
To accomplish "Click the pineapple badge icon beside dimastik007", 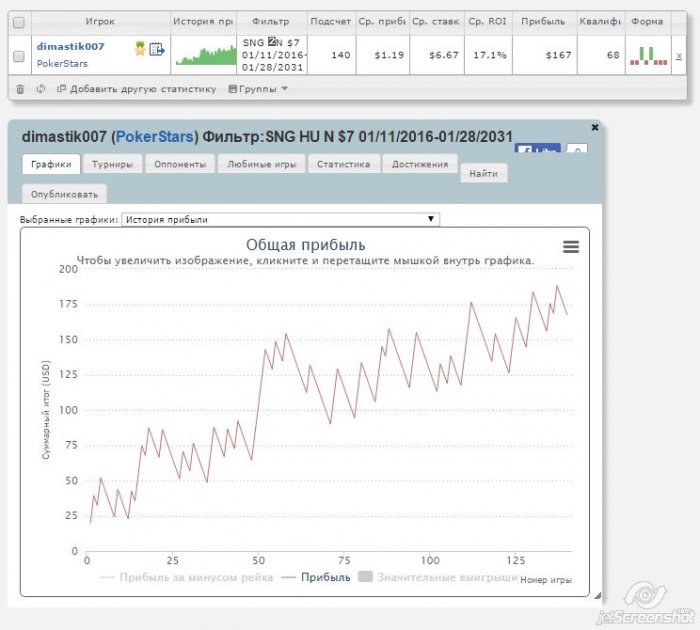I will pyautogui.click(x=140, y=48).
